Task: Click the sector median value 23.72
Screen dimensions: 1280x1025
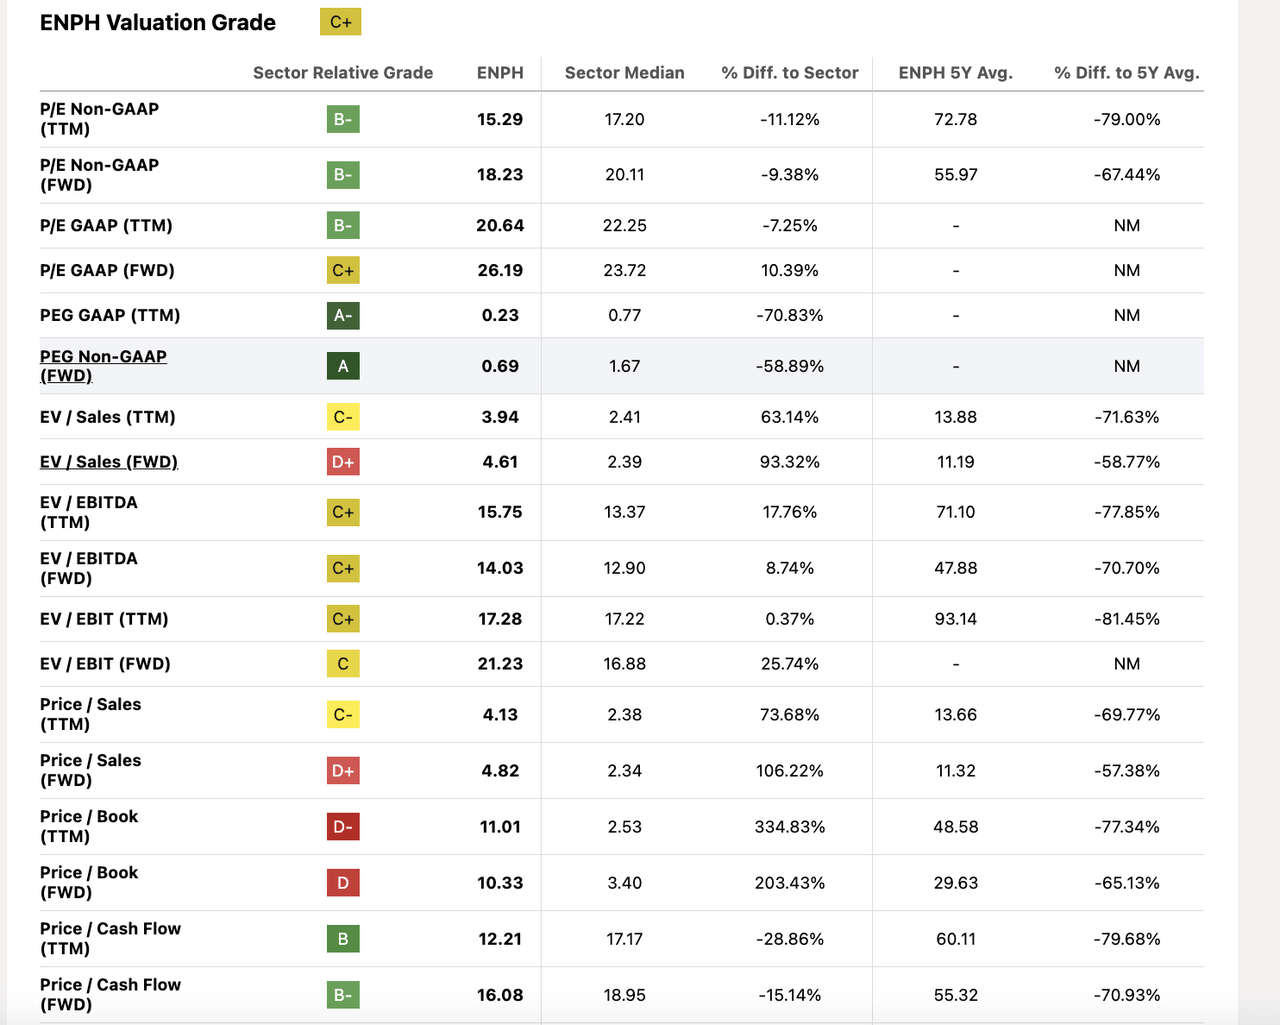Action: click(625, 271)
